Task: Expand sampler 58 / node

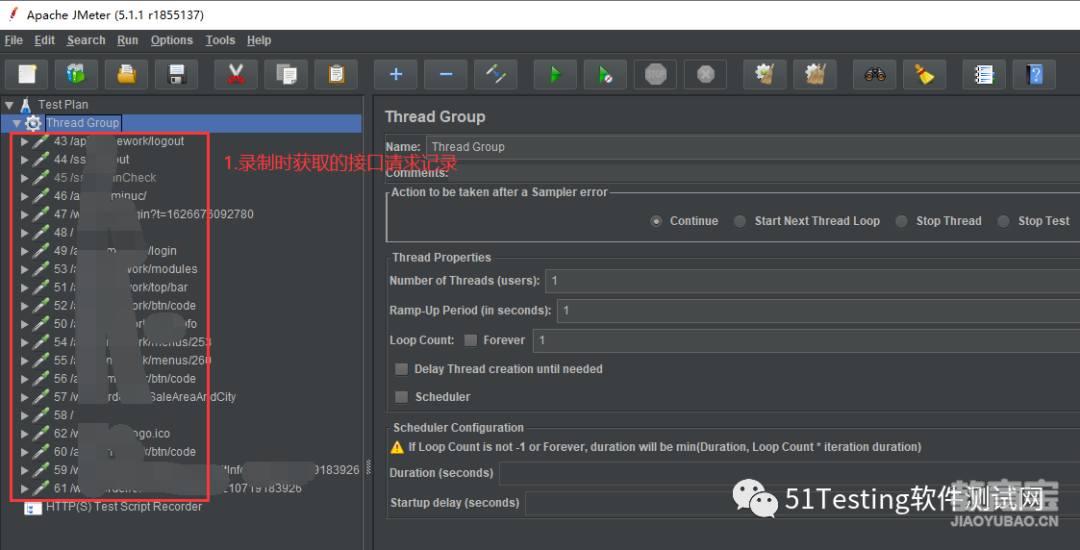Action: [25, 415]
